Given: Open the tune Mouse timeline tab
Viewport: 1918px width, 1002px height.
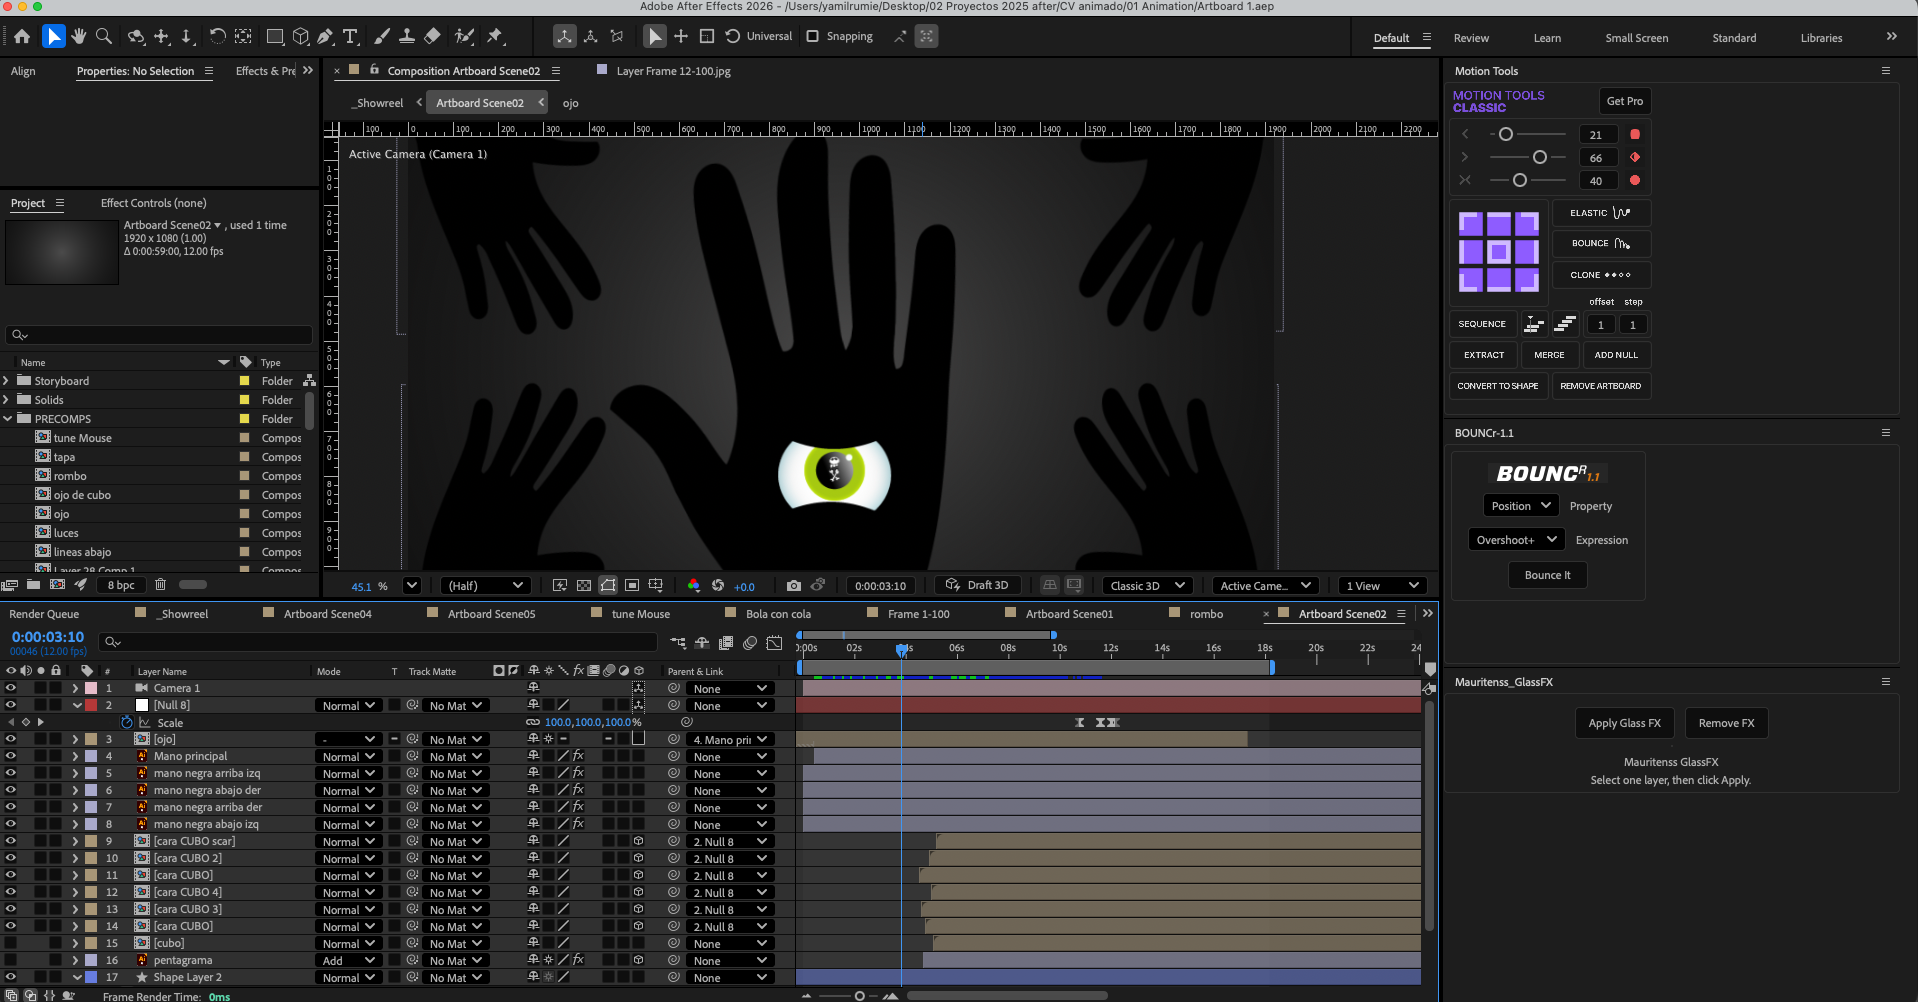Looking at the screenshot, I should click(640, 614).
